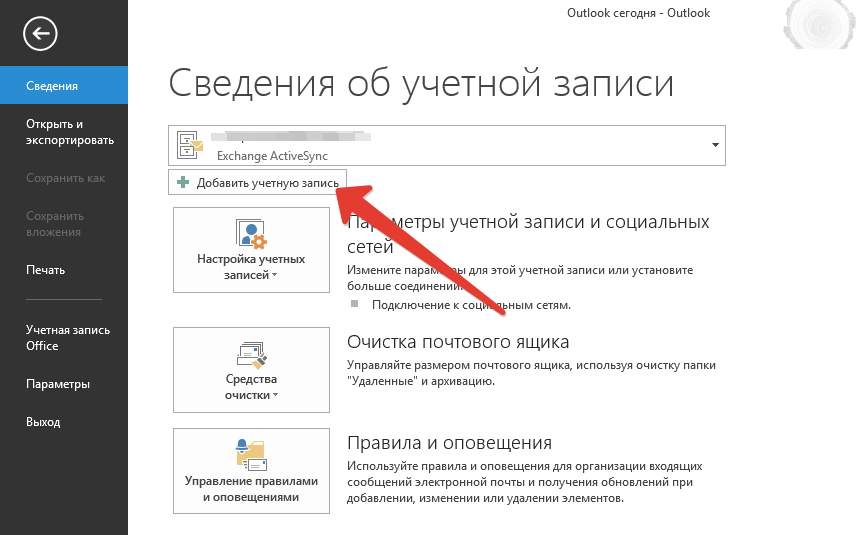Click the Exchange ActiveSync mailbox icon
The width and height of the screenshot is (861, 535).
click(x=190, y=145)
